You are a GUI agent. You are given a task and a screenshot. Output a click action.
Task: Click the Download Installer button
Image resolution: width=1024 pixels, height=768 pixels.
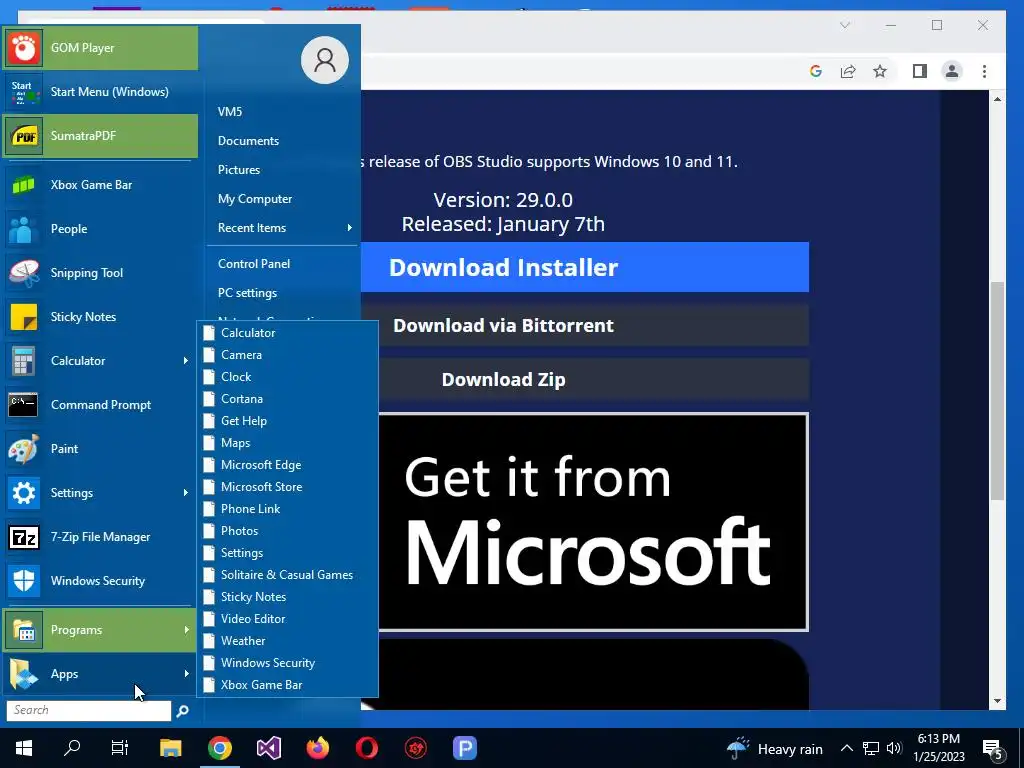584,267
